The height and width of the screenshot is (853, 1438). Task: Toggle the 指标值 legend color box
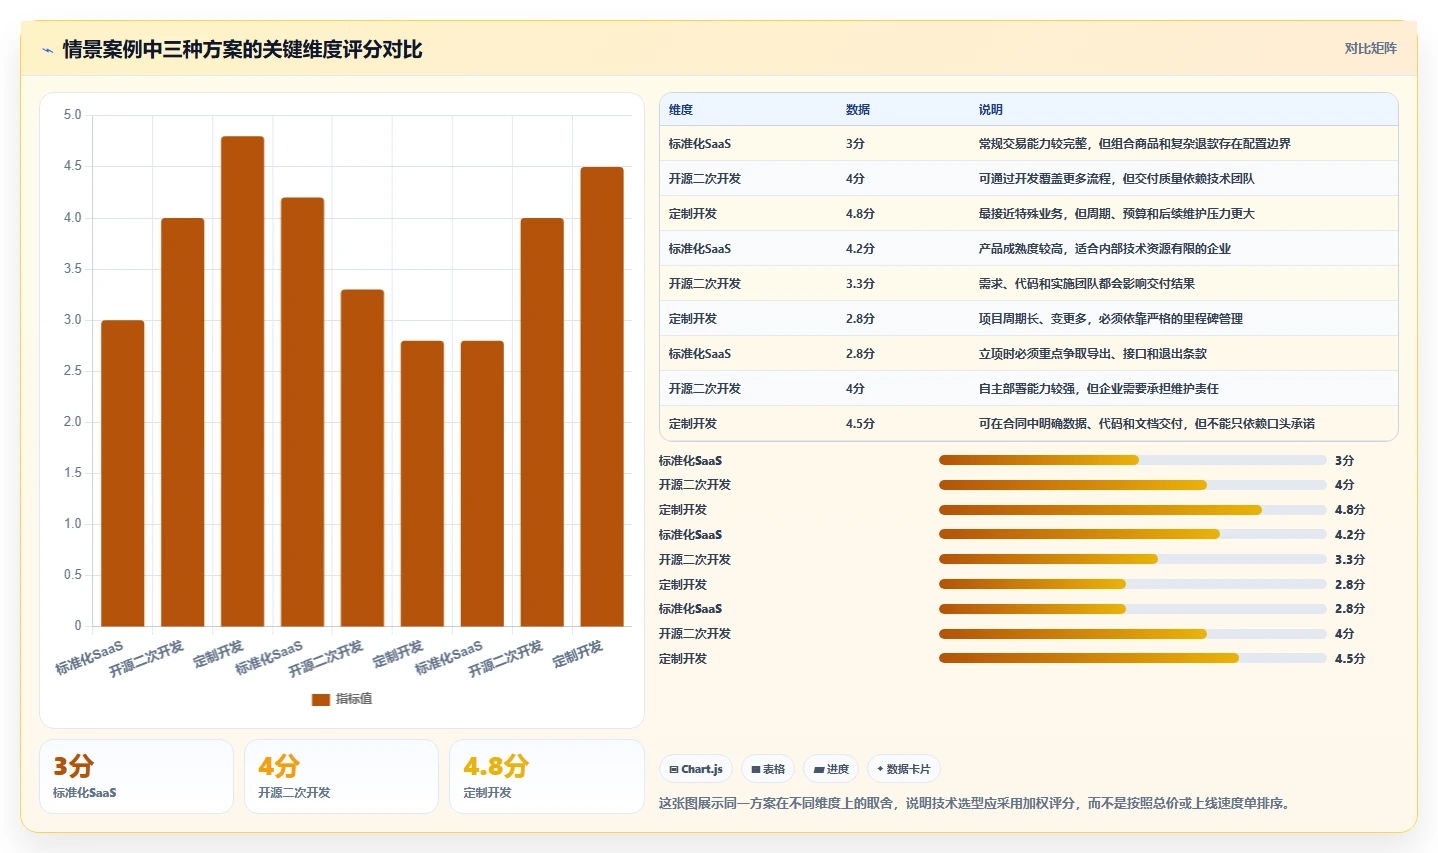pos(321,699)
